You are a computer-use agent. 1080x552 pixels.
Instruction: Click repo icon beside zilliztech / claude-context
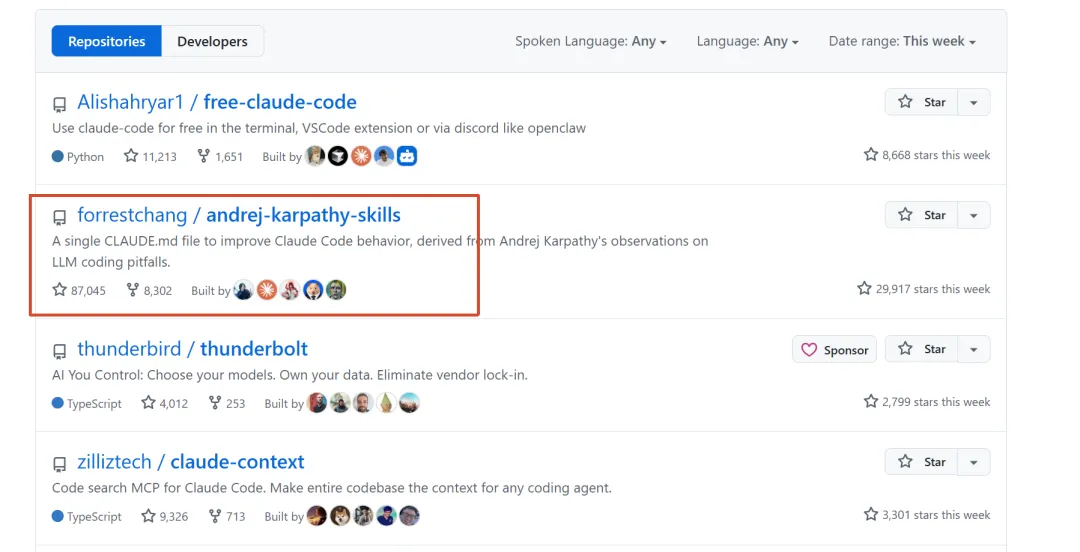point(59,464)
